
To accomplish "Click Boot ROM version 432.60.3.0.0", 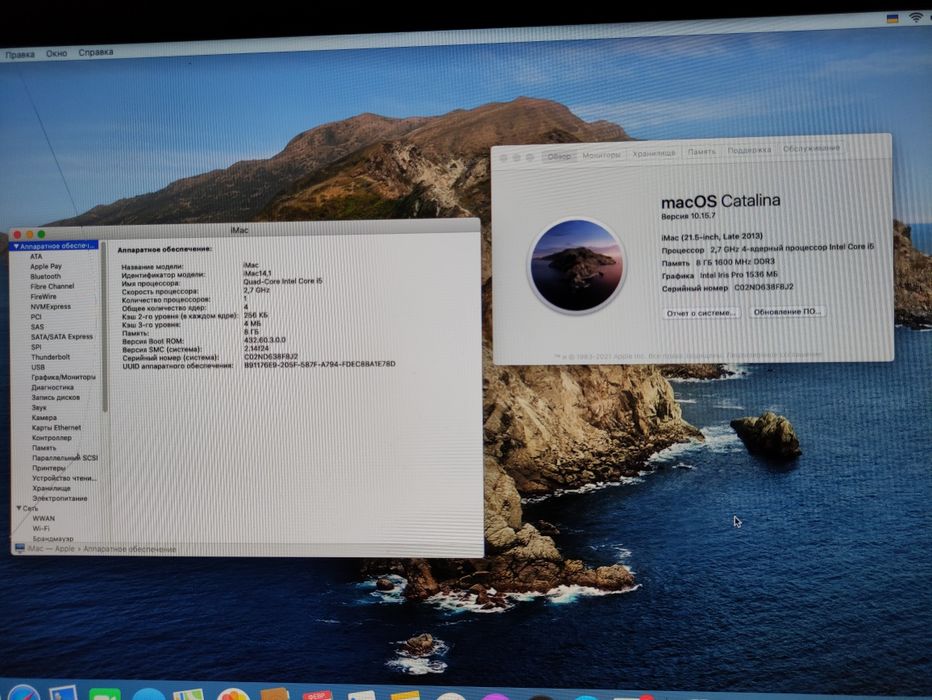I will point(265,340).
